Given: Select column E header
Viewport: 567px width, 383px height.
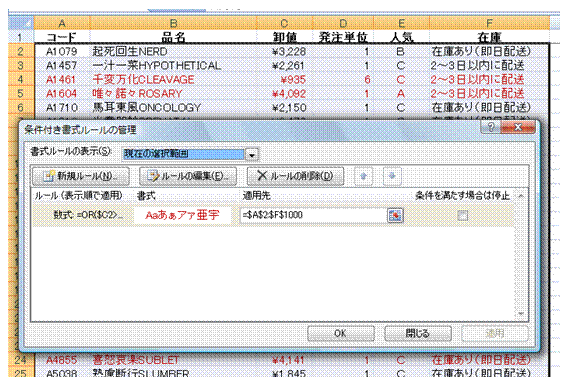Looking at the screenshot, I should click(x=401, y=24).
